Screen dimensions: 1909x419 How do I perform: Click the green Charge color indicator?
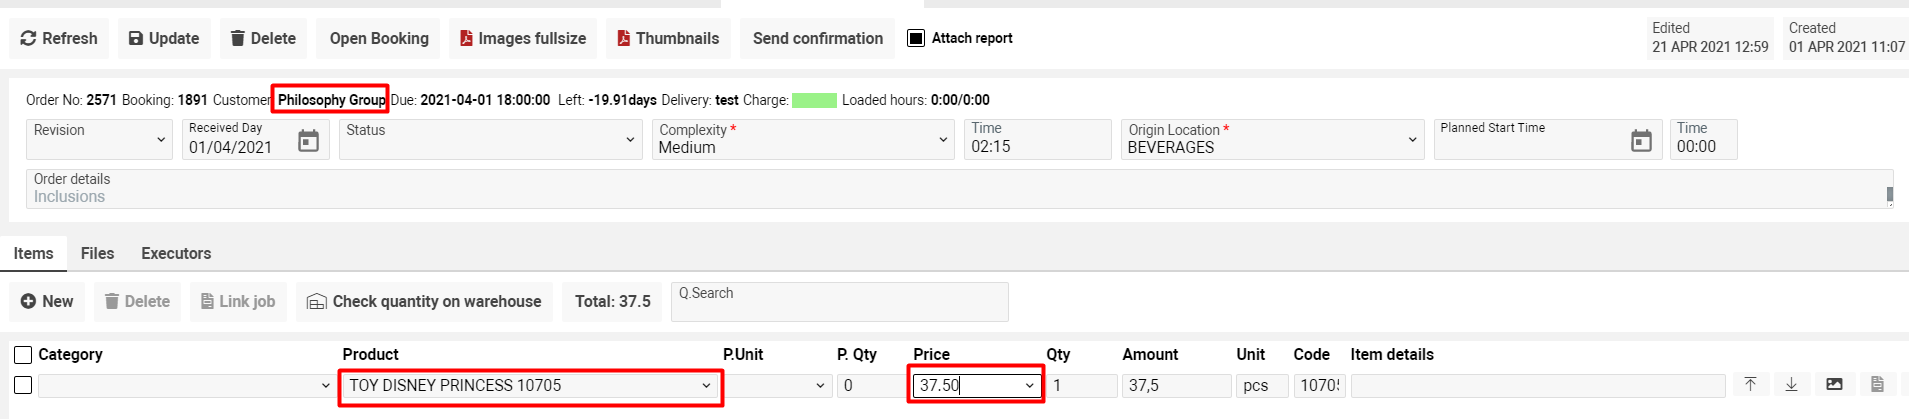click(x=814, y=100)
